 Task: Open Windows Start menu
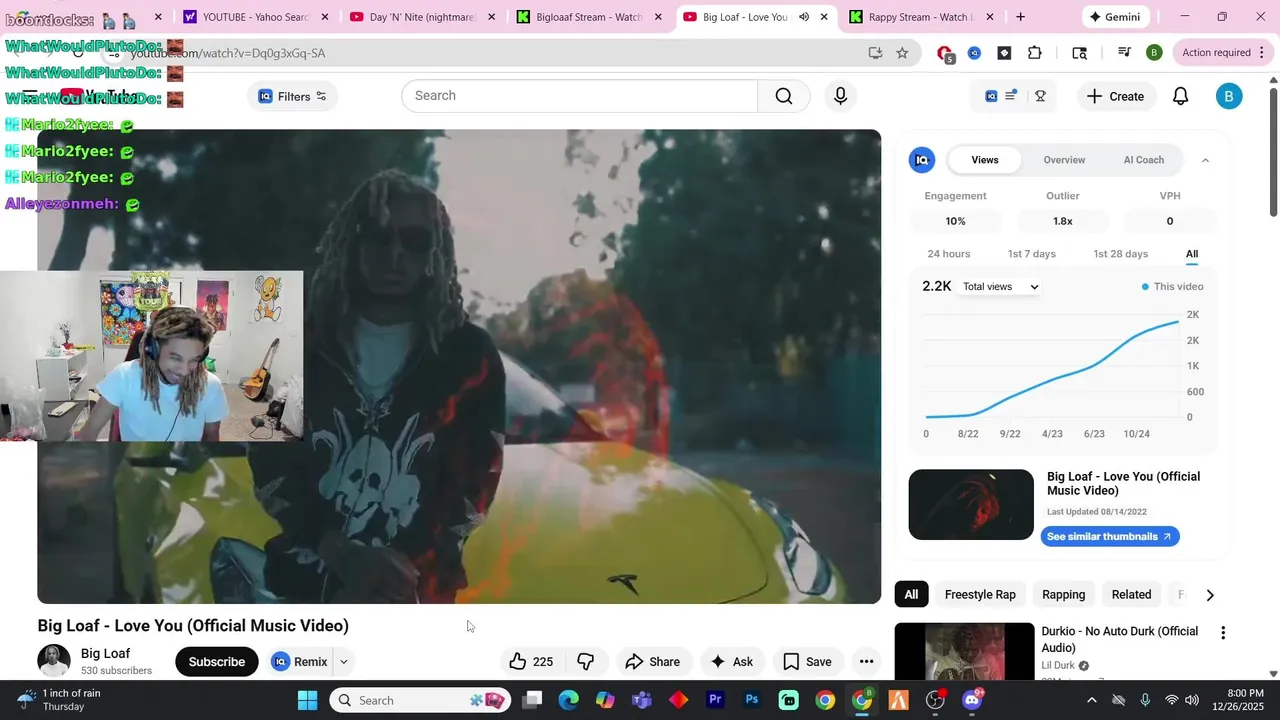(307, 700)
